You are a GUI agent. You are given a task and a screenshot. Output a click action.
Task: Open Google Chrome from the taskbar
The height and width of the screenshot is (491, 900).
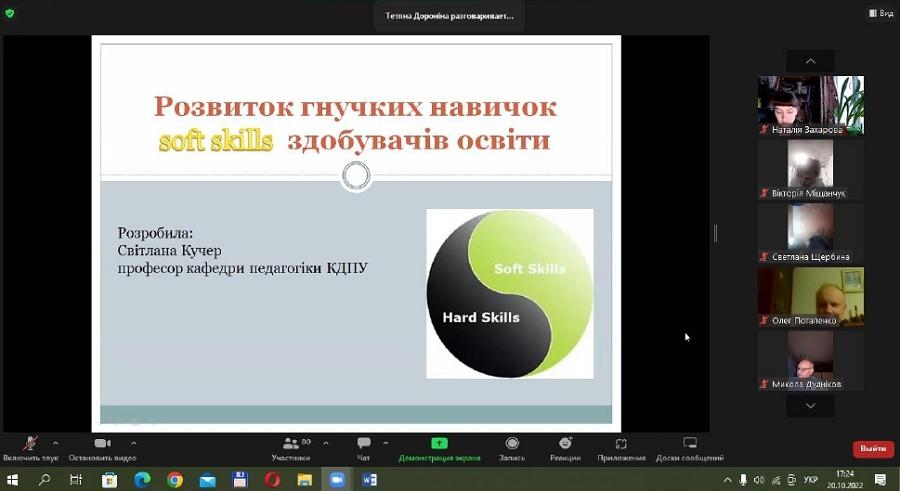pos(175,480)
